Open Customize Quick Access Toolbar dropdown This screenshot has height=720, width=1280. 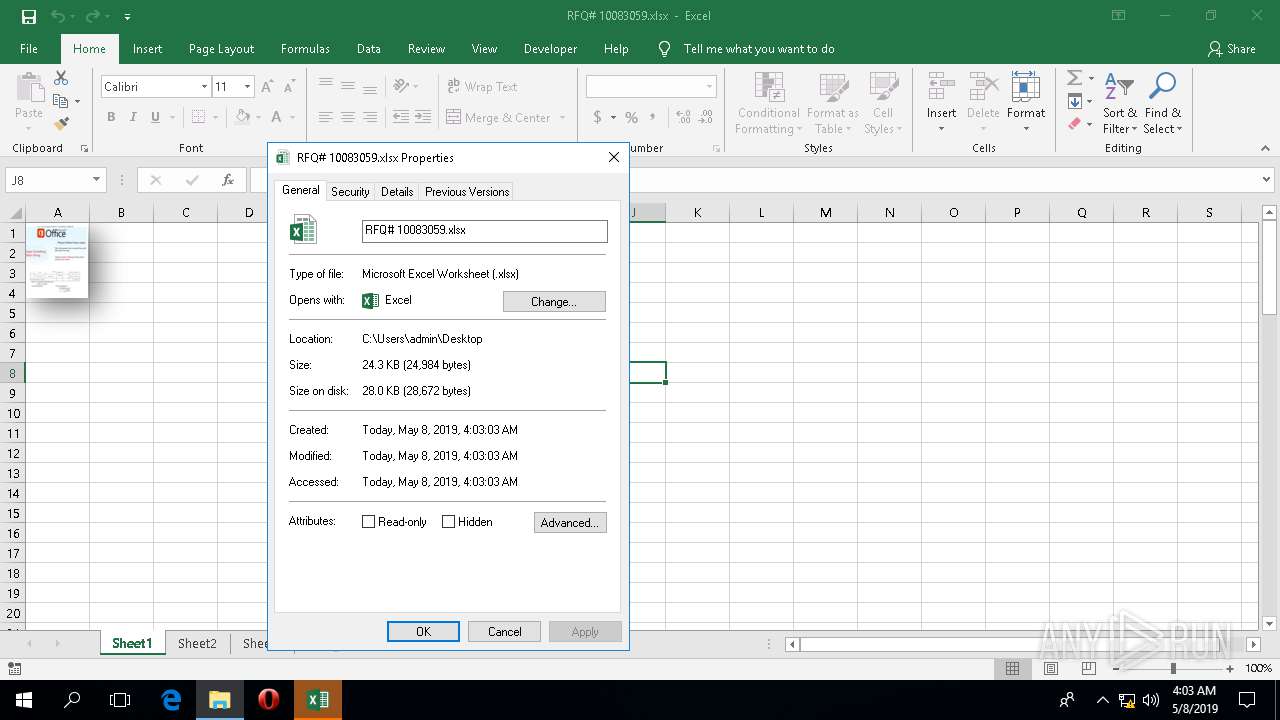point(127,17)
